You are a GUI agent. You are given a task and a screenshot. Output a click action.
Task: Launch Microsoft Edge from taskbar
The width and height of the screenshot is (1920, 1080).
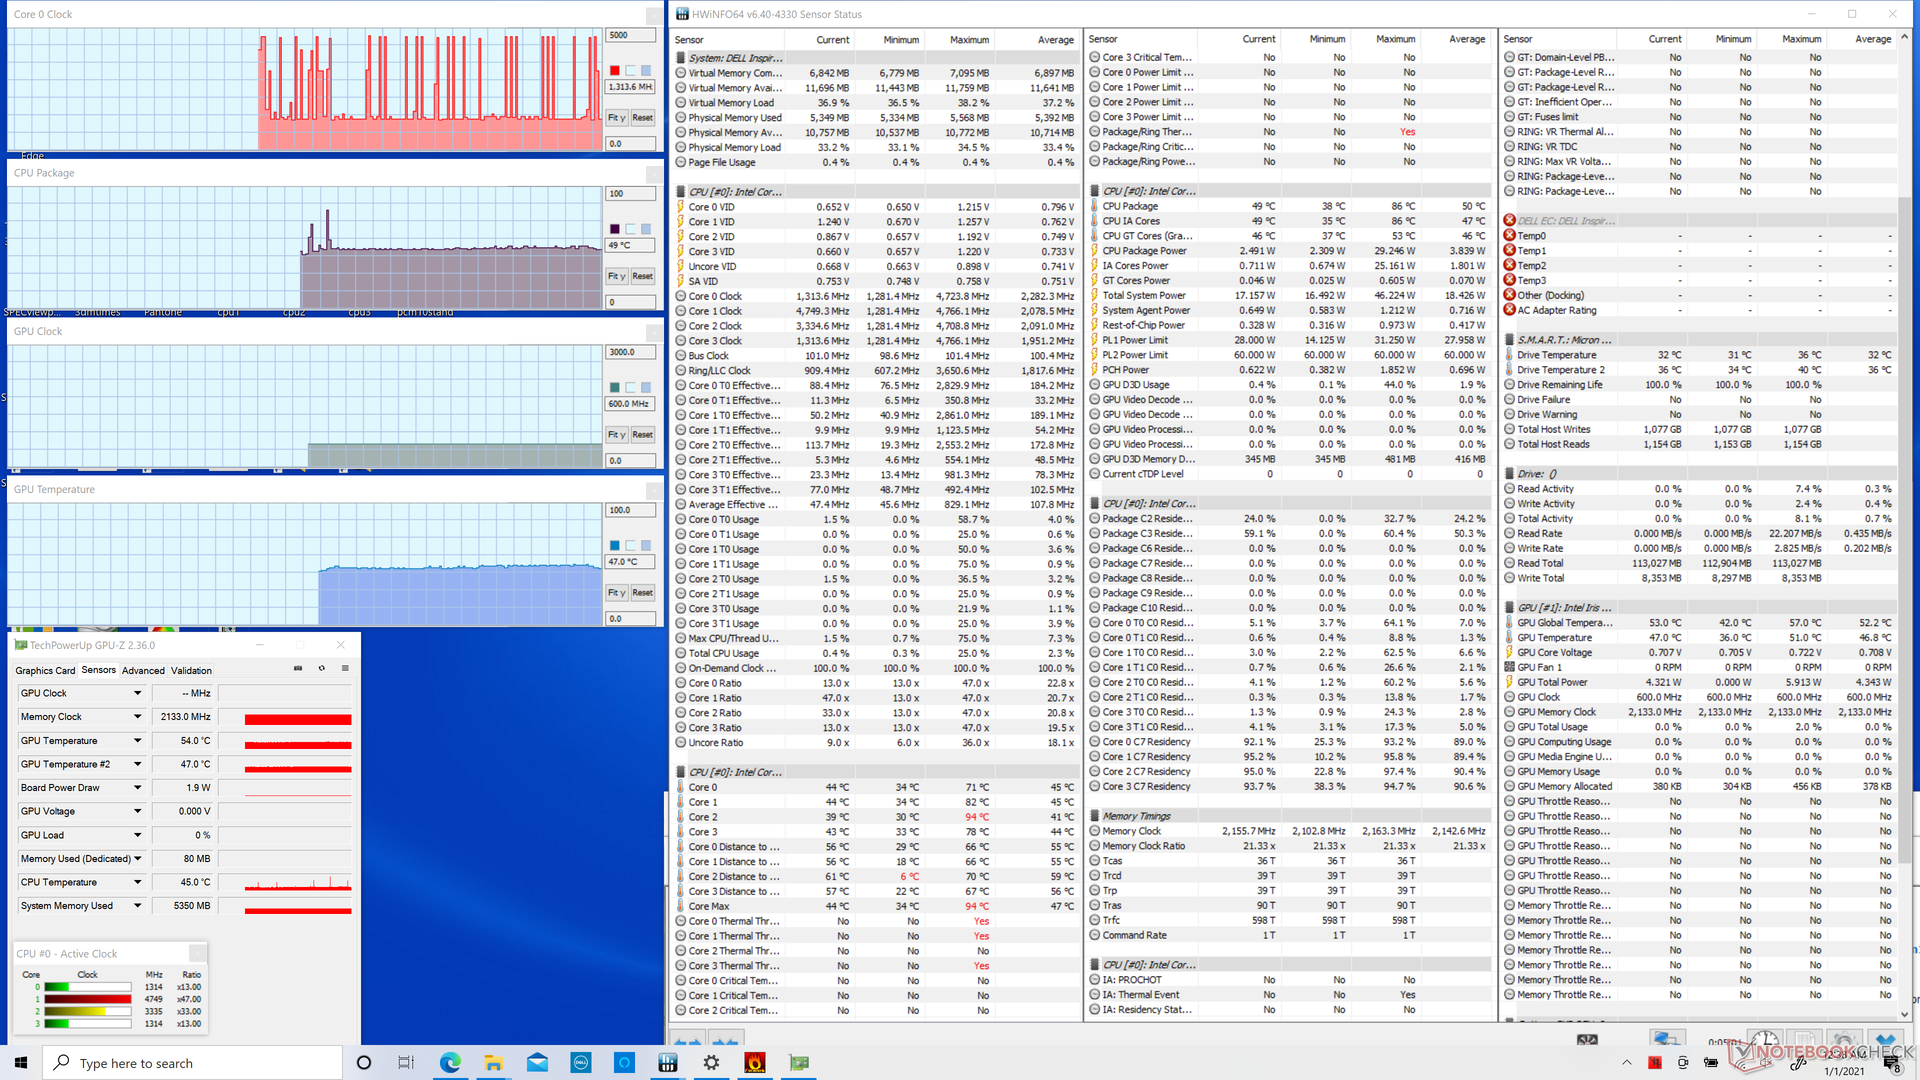pos(450,1062)
